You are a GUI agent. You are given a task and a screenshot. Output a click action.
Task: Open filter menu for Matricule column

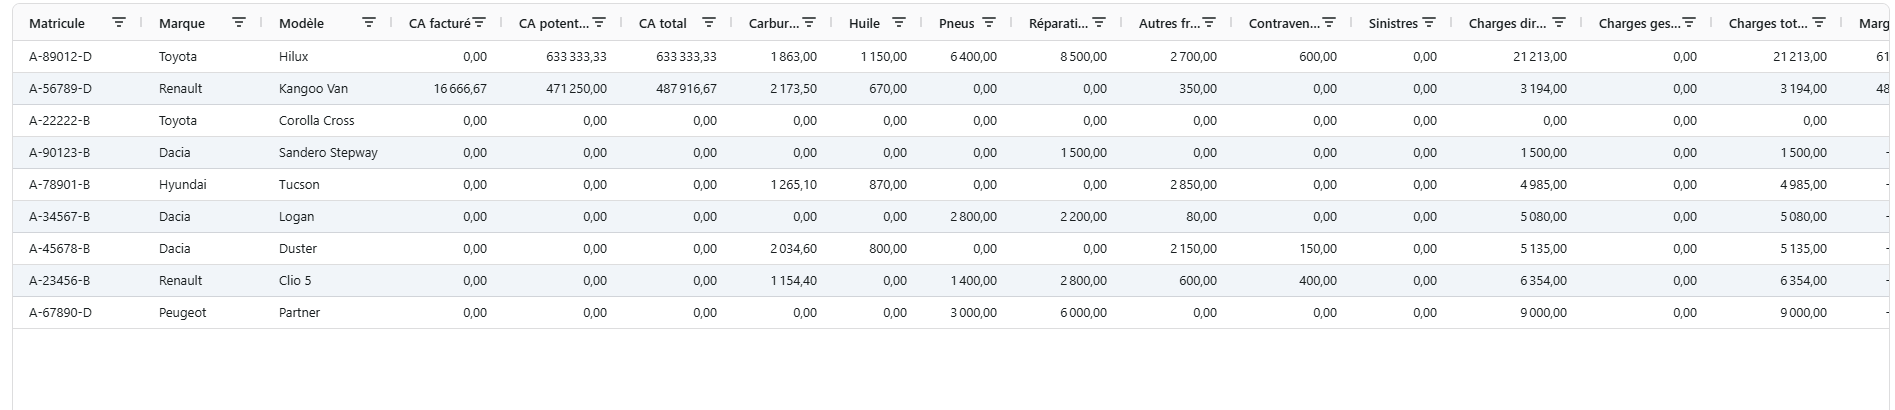tap(119, 23)
